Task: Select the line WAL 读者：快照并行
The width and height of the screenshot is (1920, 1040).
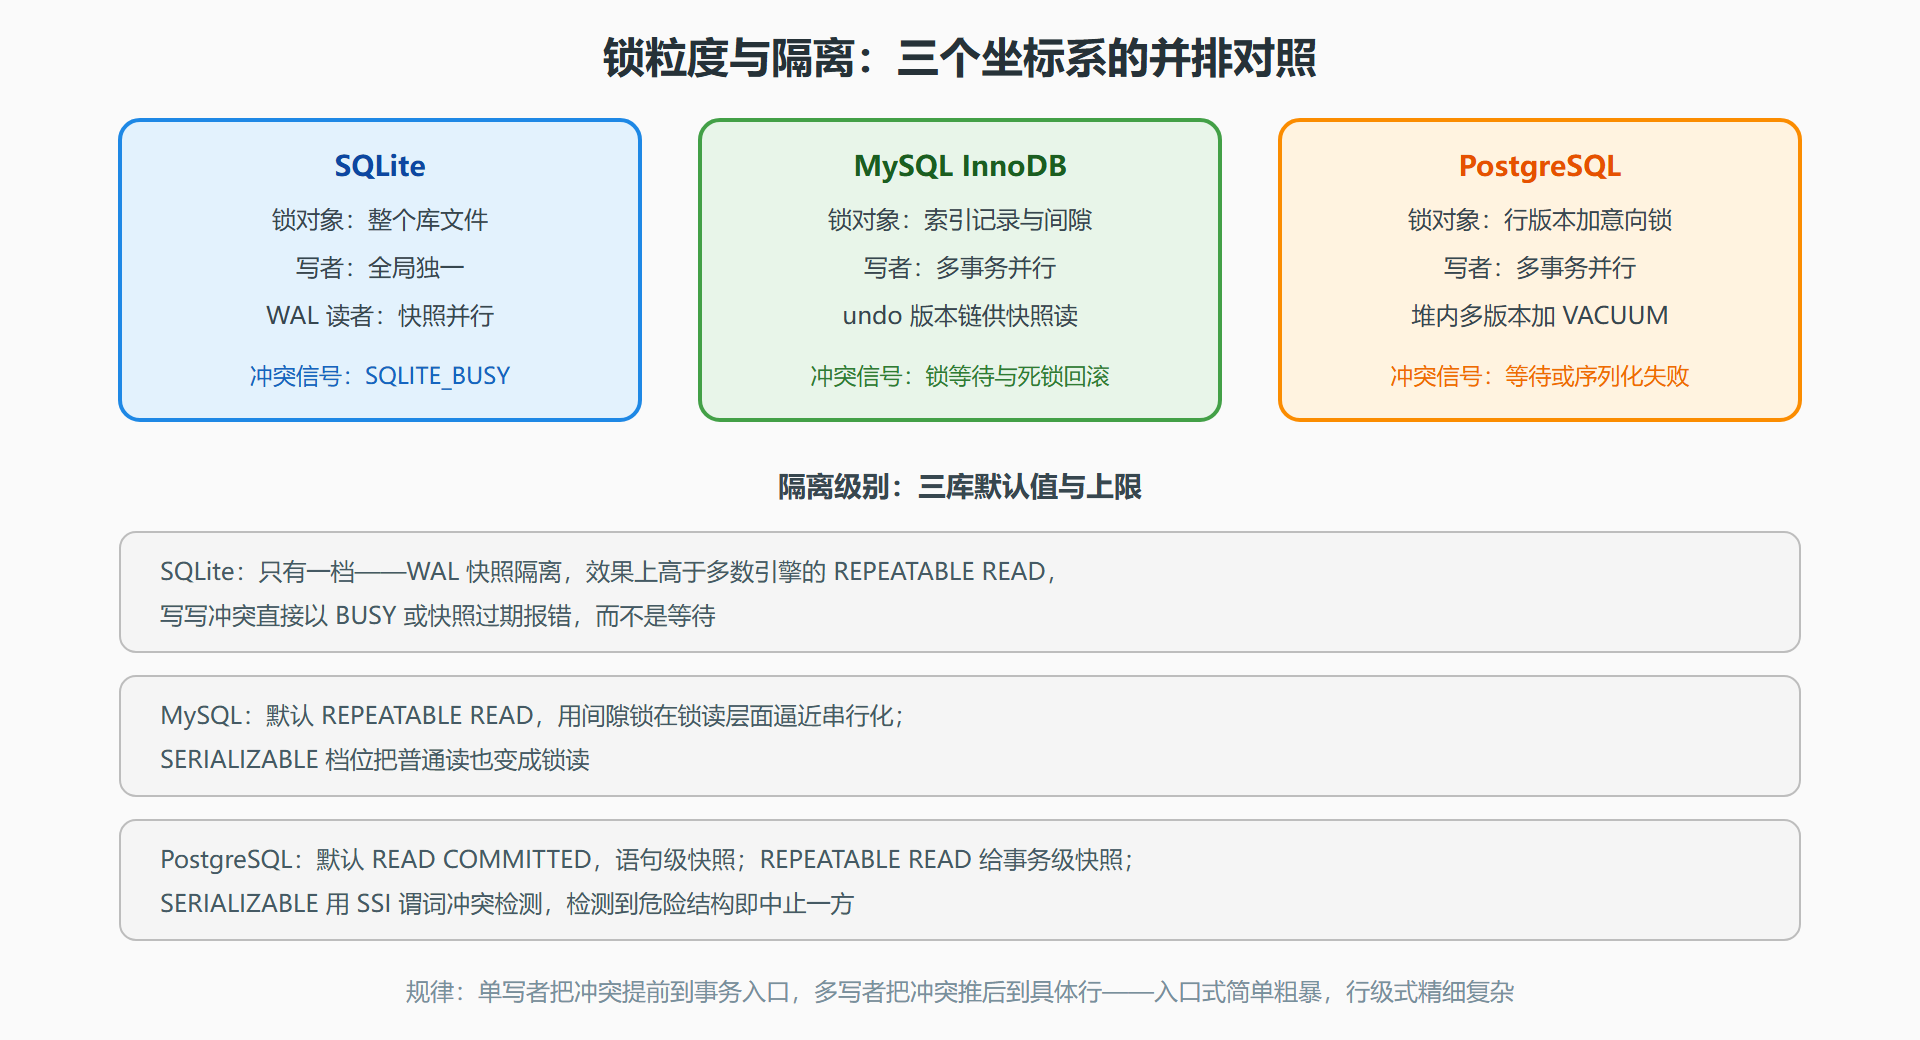Action: pyautogui.click(x=380, y=316)
